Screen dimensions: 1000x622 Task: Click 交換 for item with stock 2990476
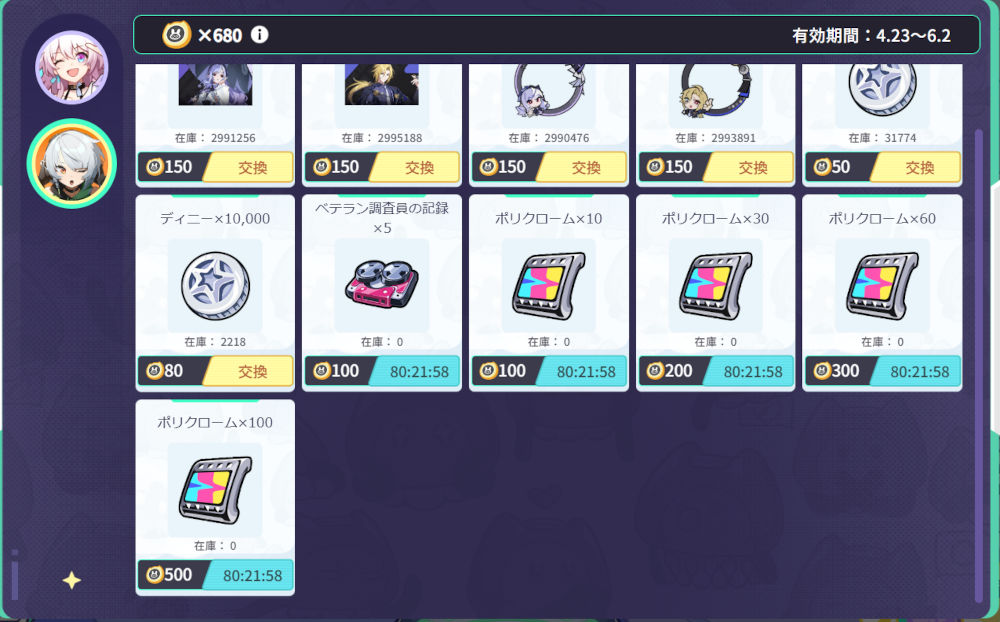(x=582, y=167)
